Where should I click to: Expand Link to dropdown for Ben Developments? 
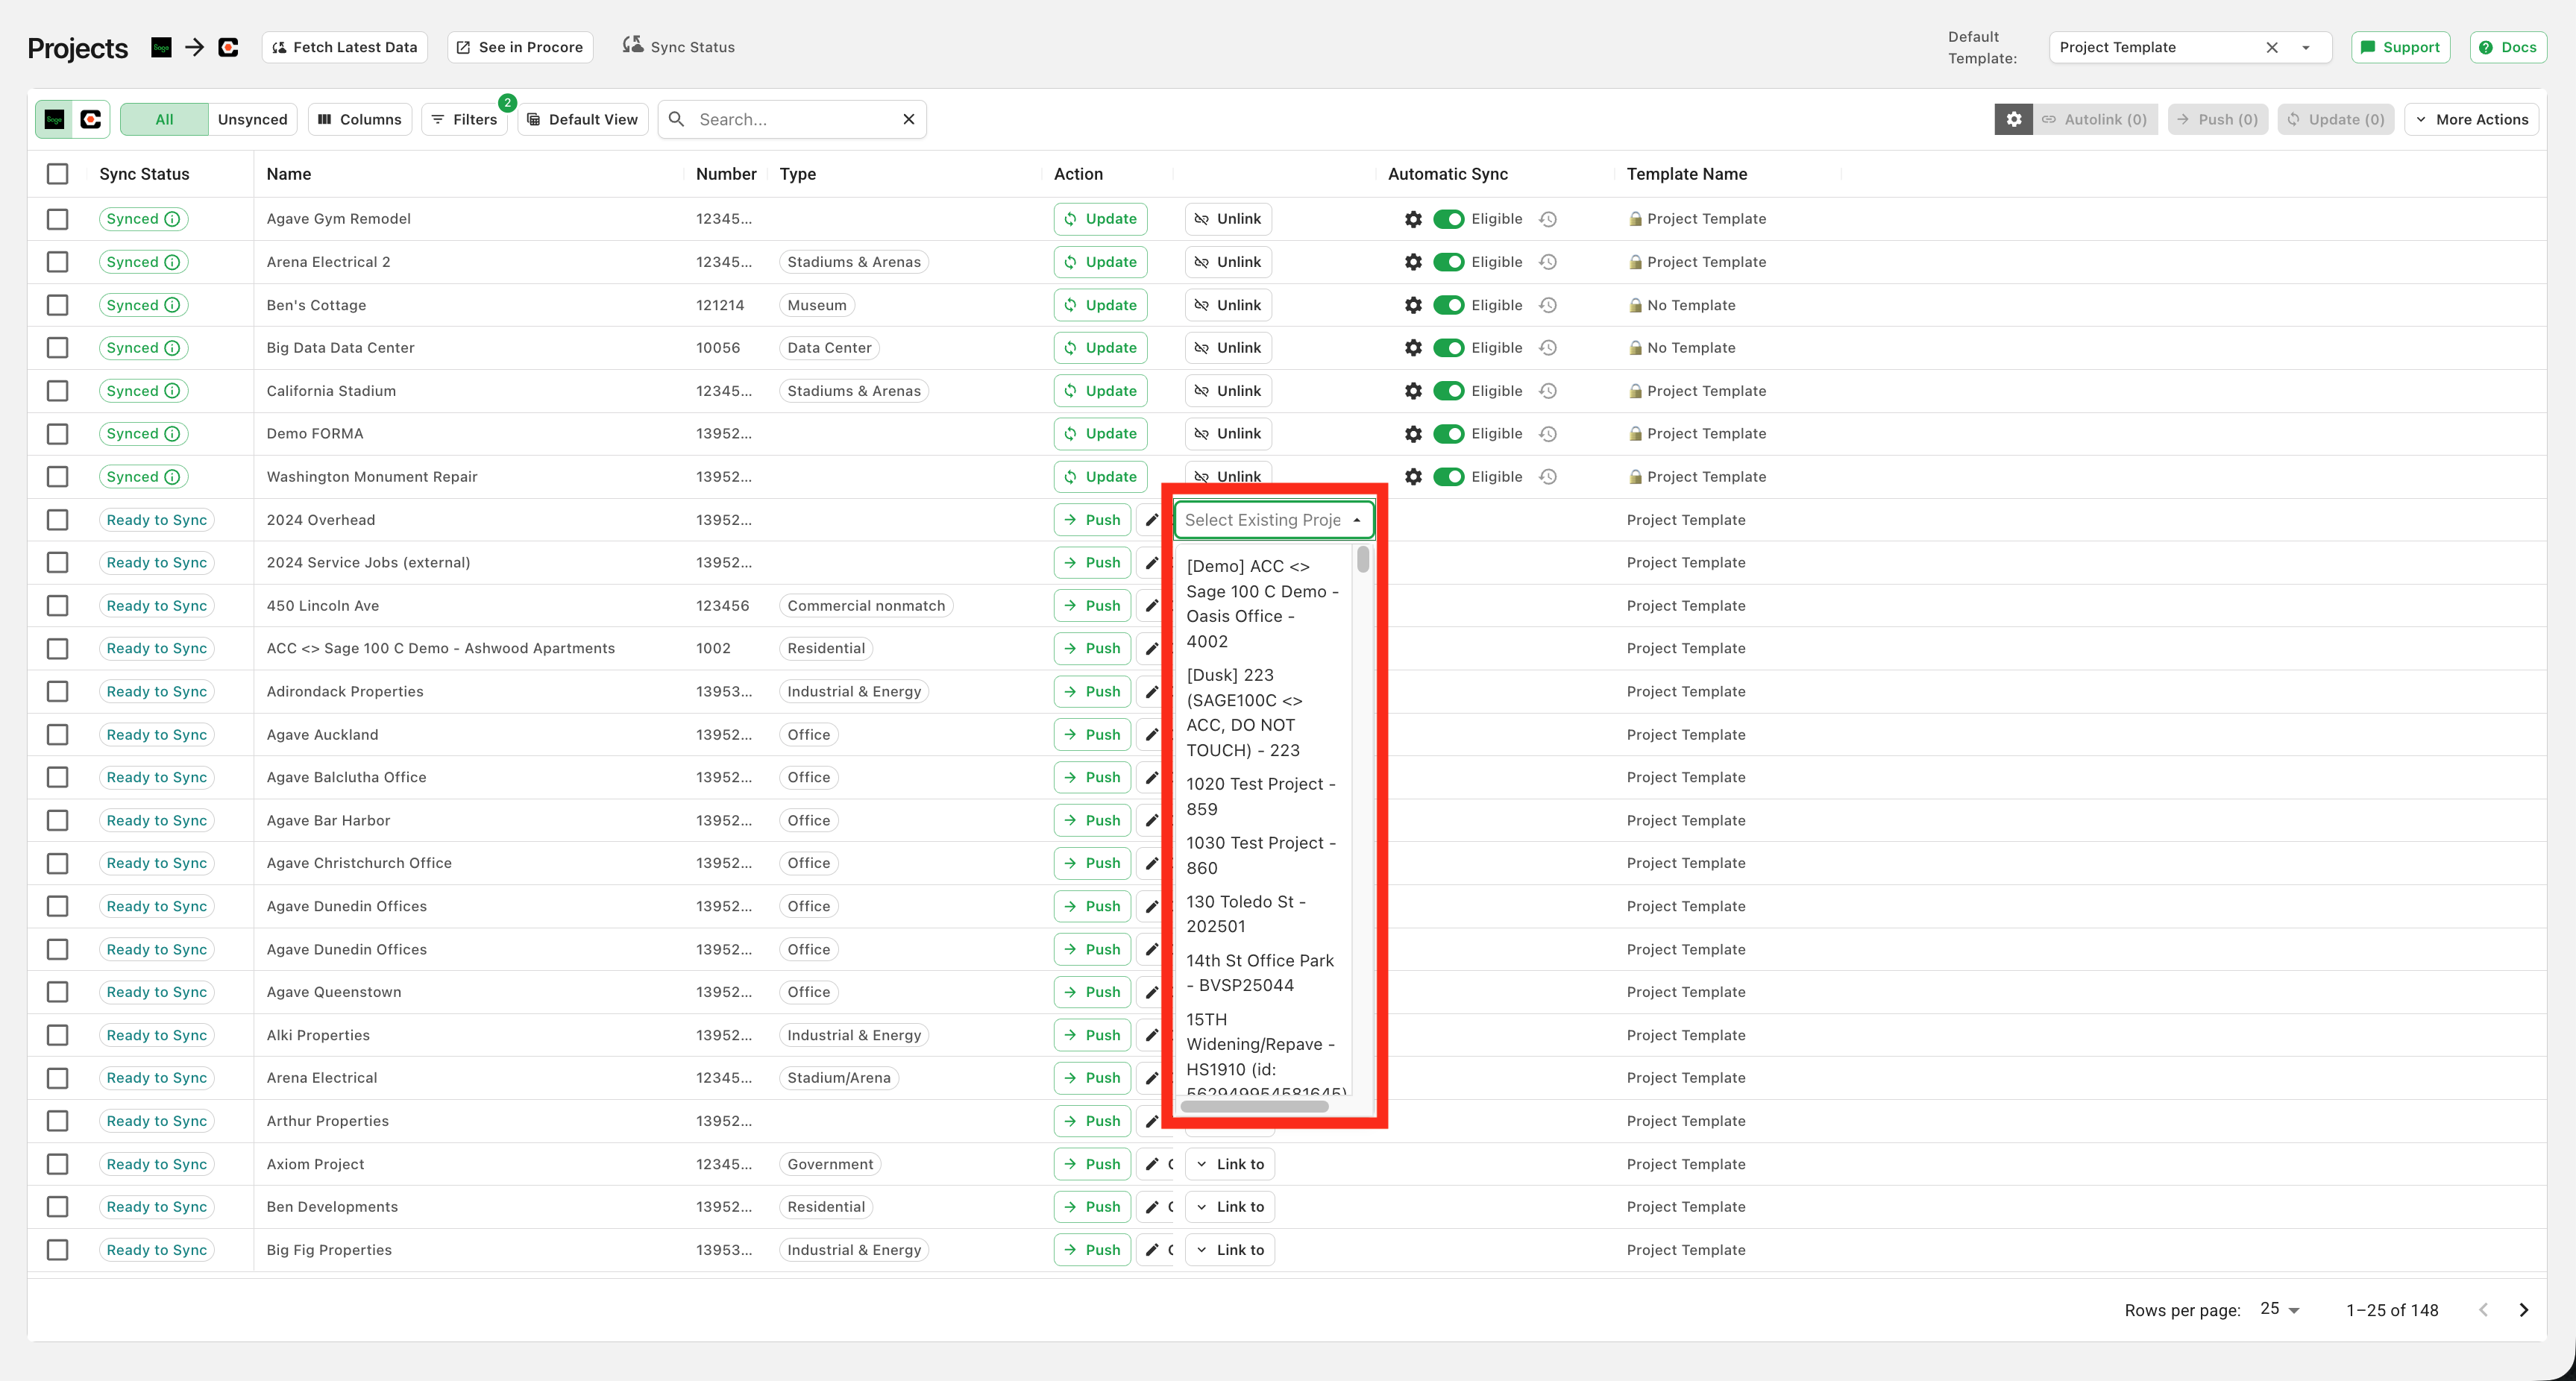pyautogui.click(x=1230, y=1207)
